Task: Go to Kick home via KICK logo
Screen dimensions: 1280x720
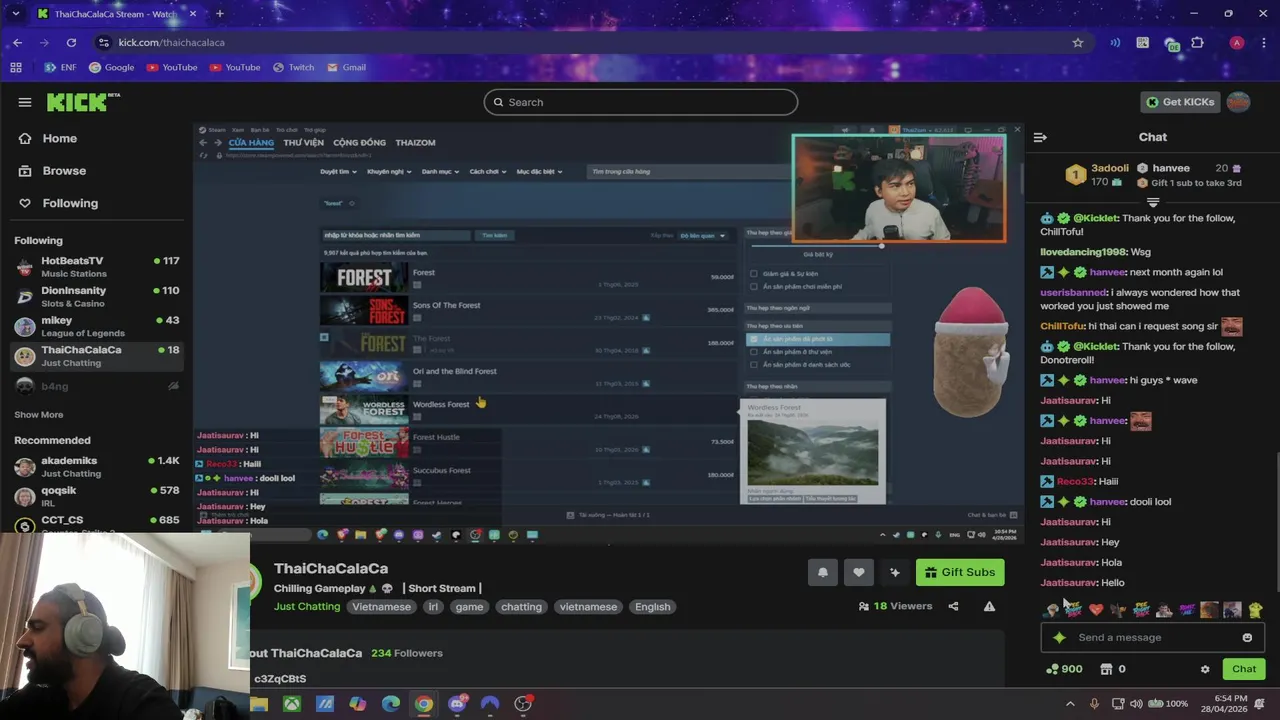Action: pyautogui.click(x=83, y=102)
